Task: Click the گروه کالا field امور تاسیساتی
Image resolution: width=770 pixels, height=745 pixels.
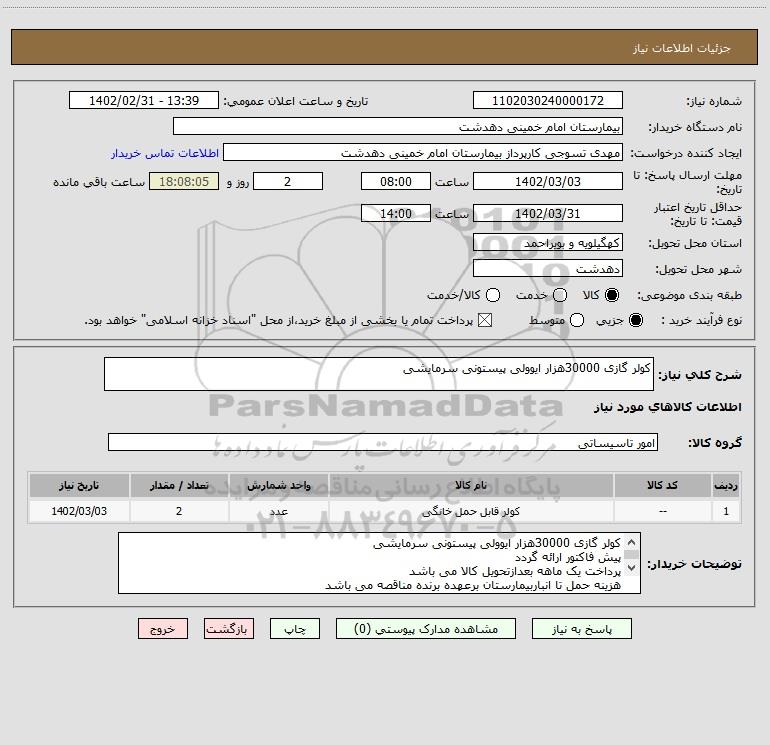Action: [383, 442]
